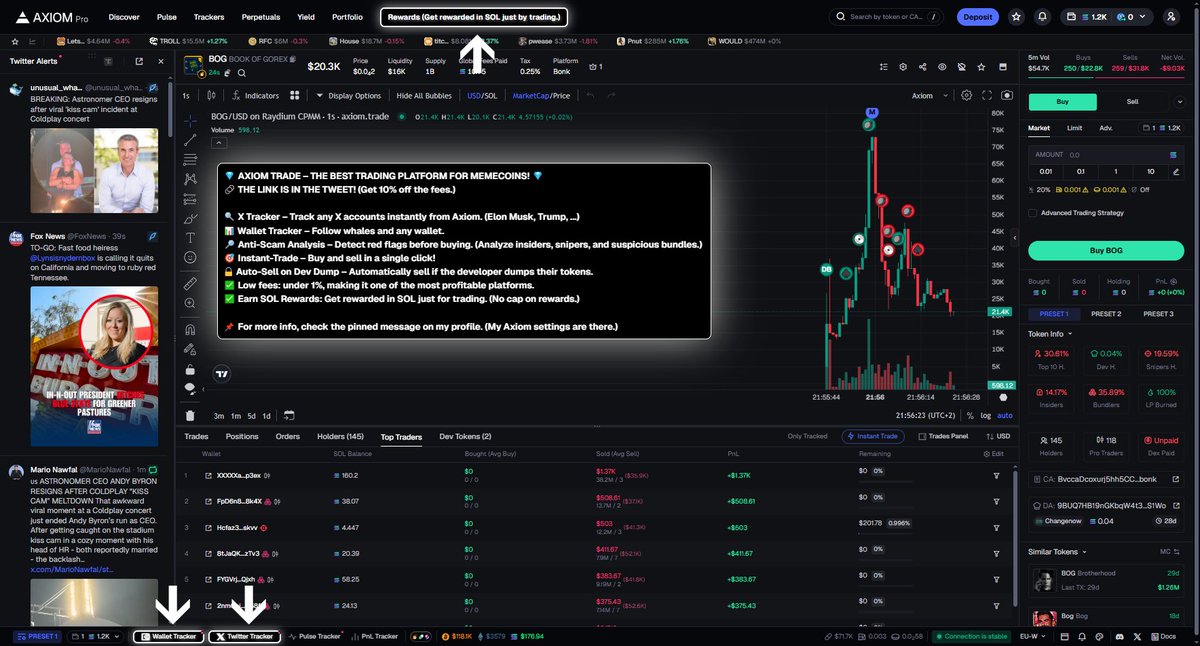
Task: Click the token search box at top
Action: point(886,17)
